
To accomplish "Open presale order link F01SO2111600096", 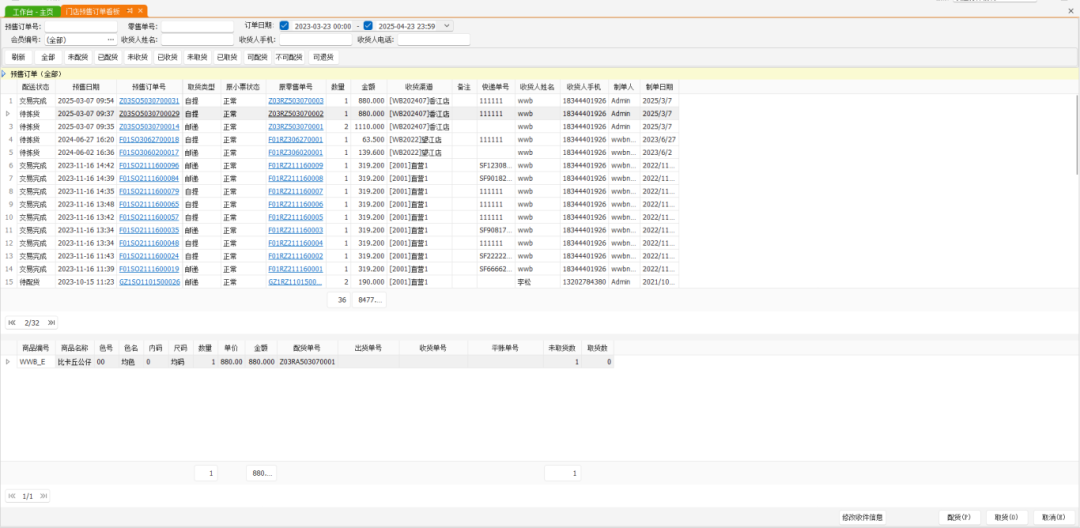I will [x=149, y=165].
